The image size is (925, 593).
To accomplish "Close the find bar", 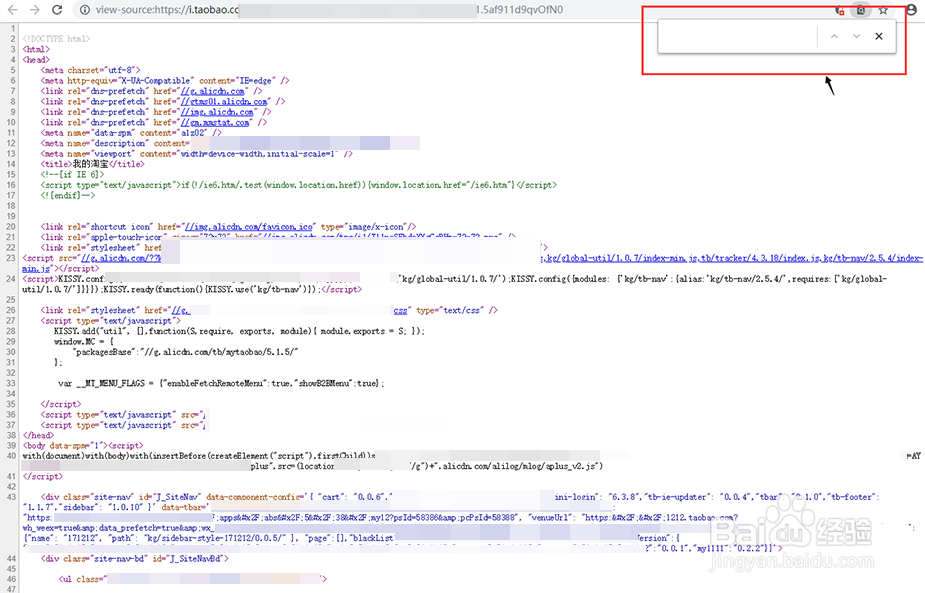I will pos(879,37).
